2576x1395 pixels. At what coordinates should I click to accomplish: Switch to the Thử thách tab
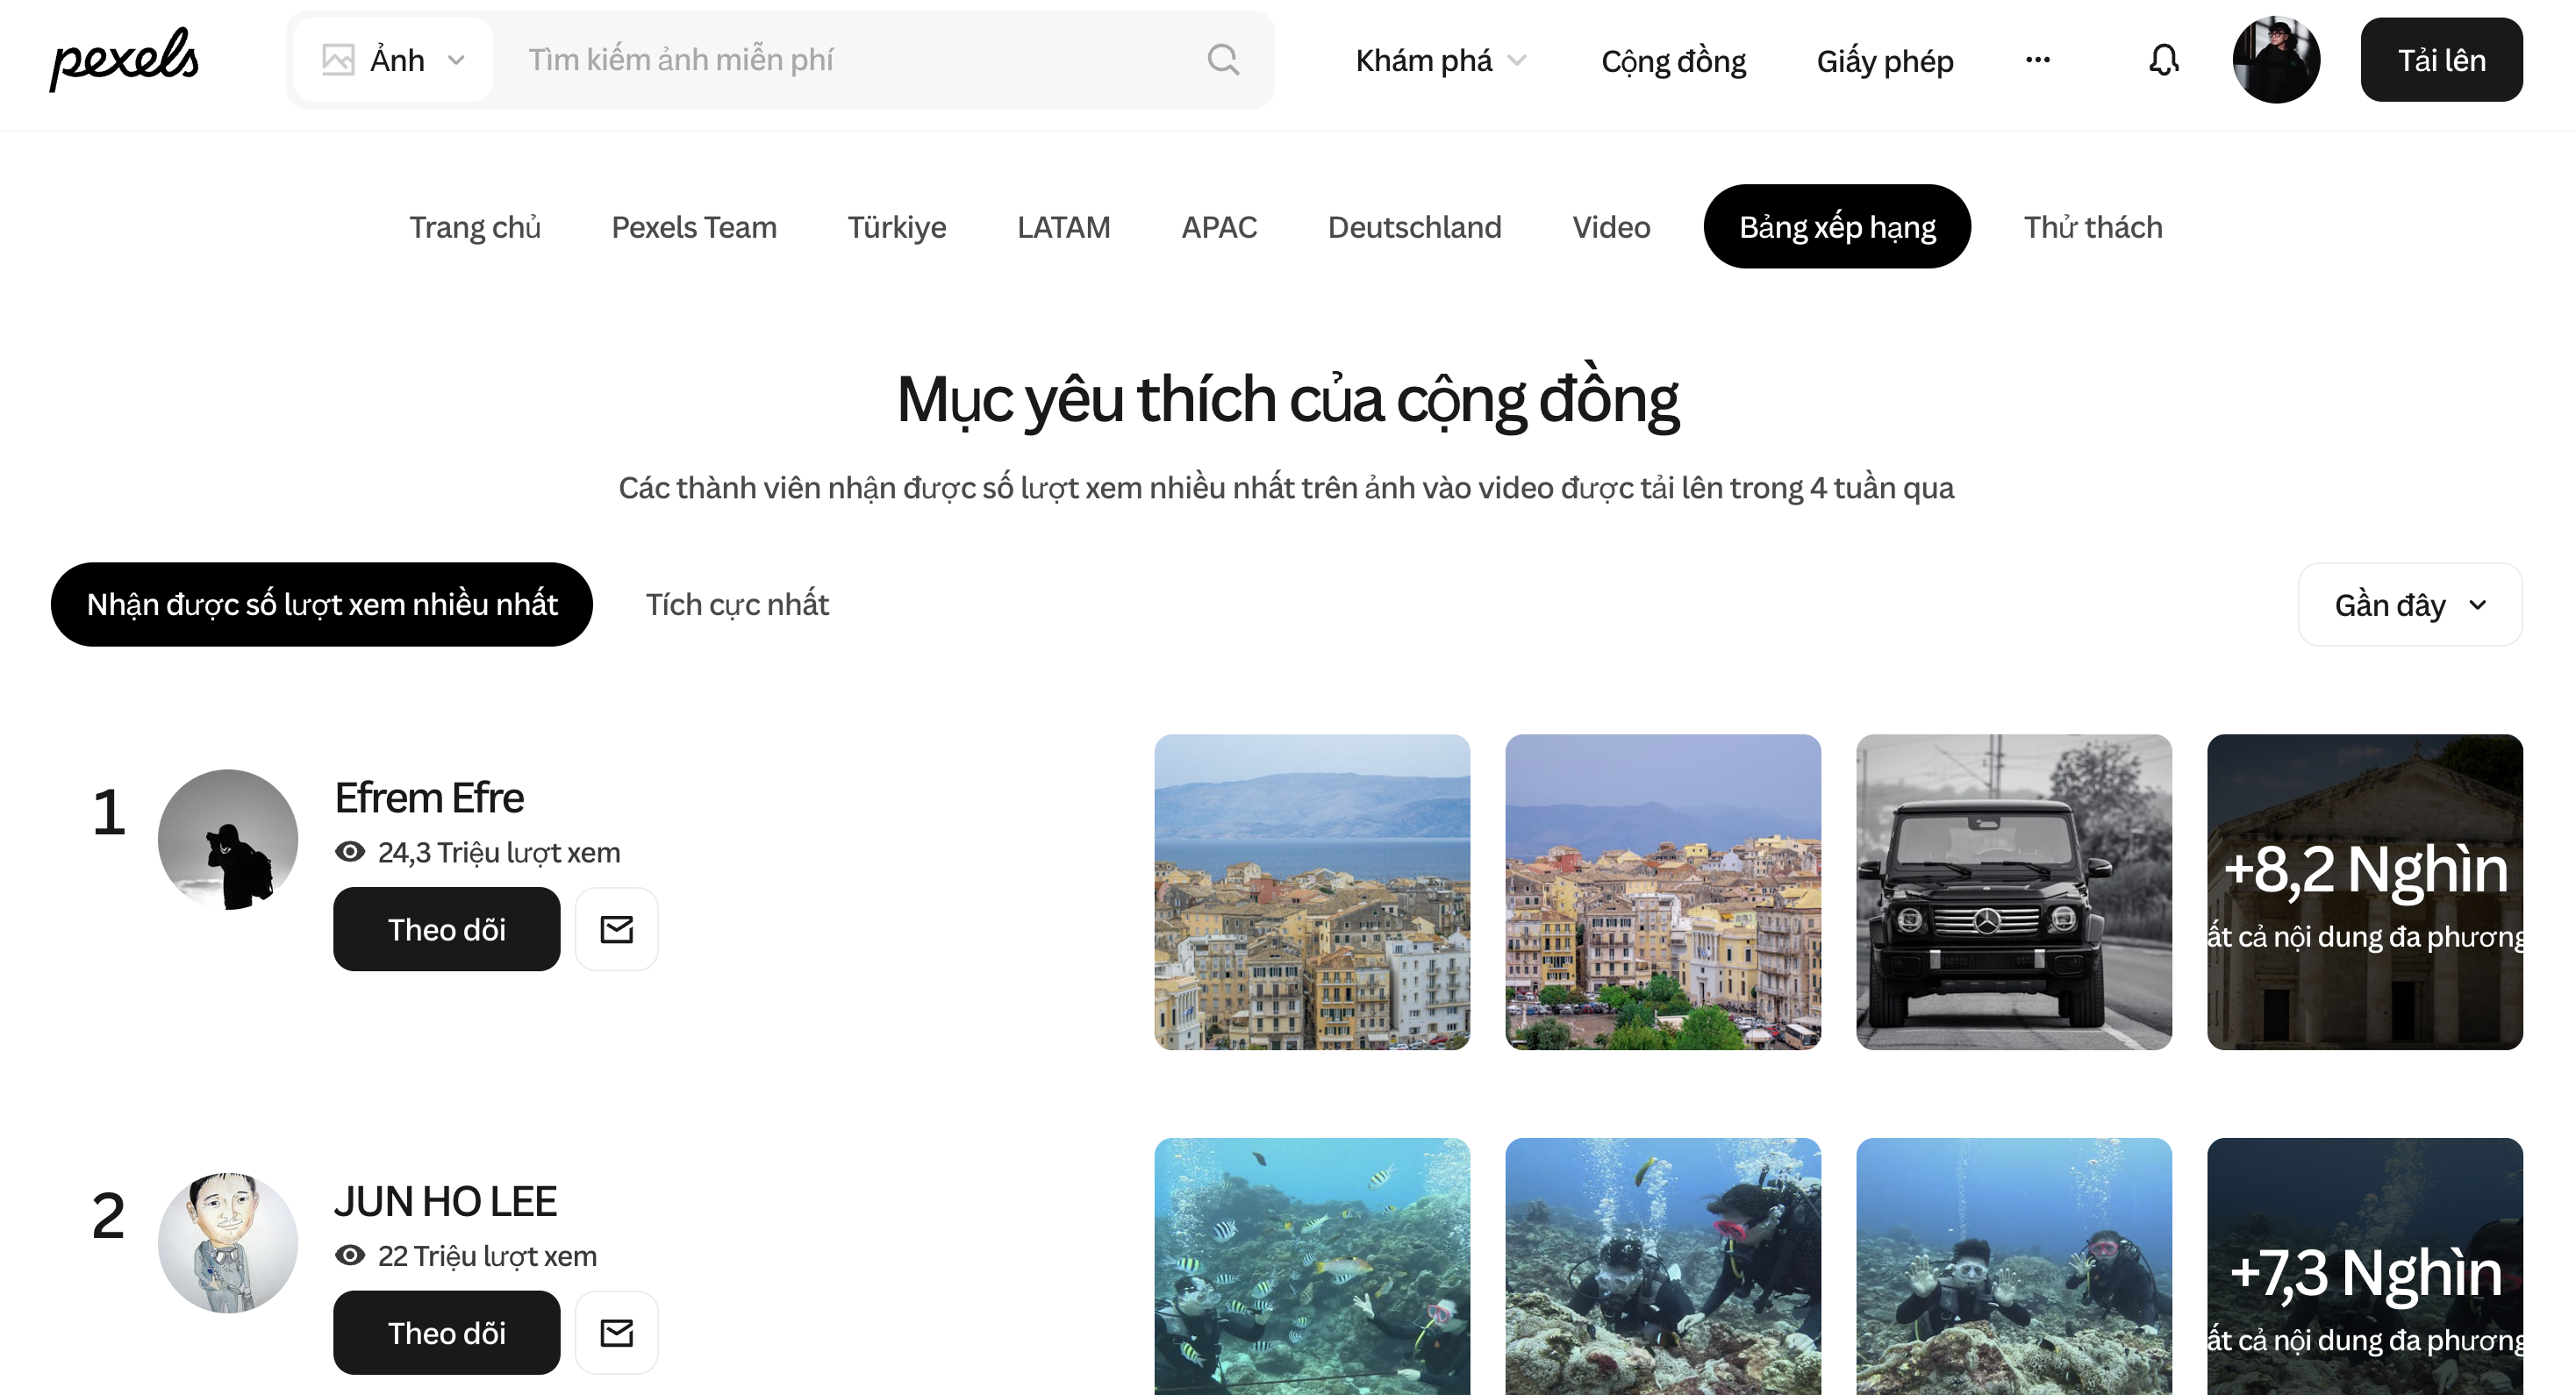point(2092,227)
